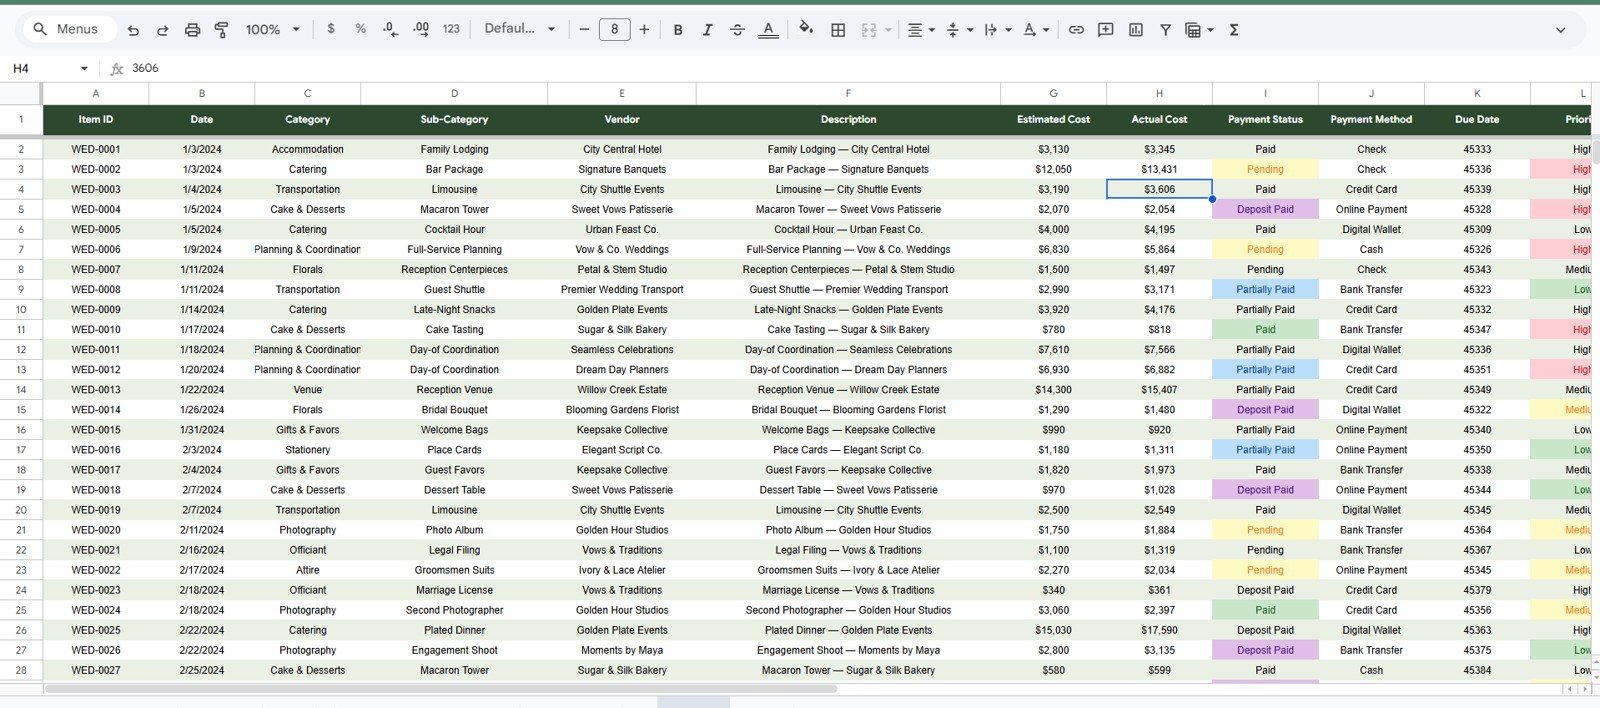Activate the paint format tool

[x=221, y=30]
